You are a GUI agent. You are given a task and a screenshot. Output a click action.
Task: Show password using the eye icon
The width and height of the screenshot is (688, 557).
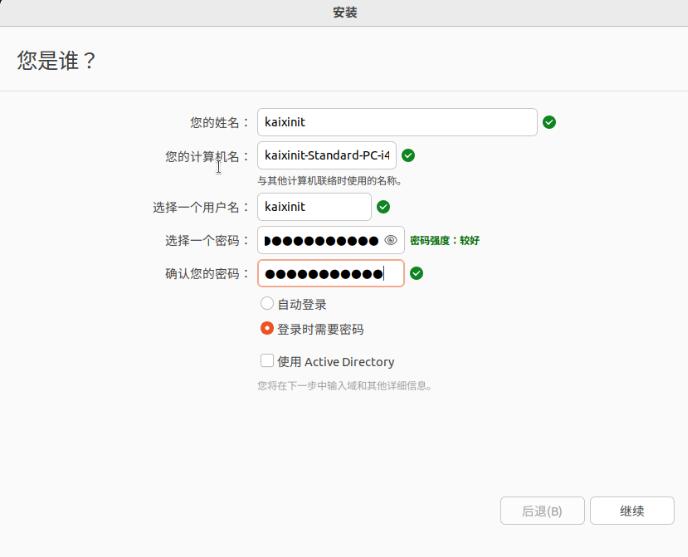[x=391, y=240]
